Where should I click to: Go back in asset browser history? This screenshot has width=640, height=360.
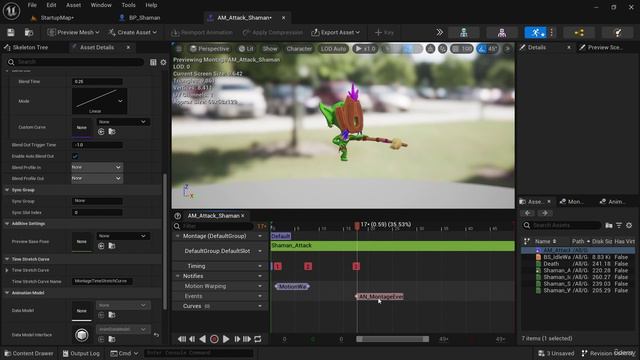[x=528, y=213]
